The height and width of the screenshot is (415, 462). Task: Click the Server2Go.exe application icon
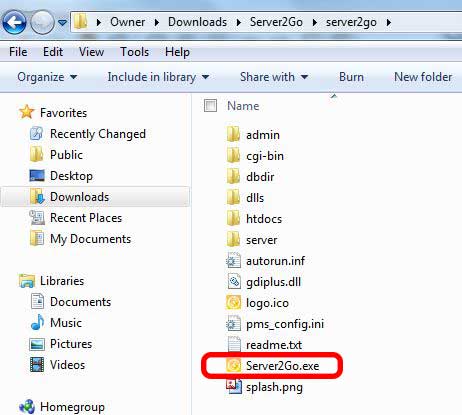233,365
